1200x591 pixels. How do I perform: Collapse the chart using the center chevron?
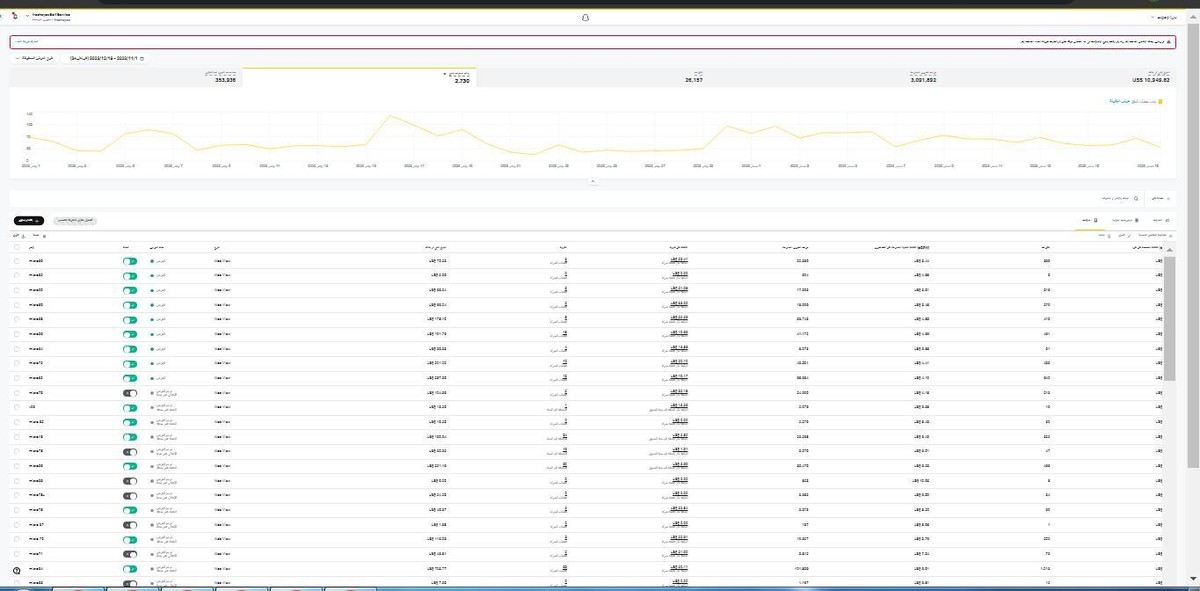(x=593, y=181)
